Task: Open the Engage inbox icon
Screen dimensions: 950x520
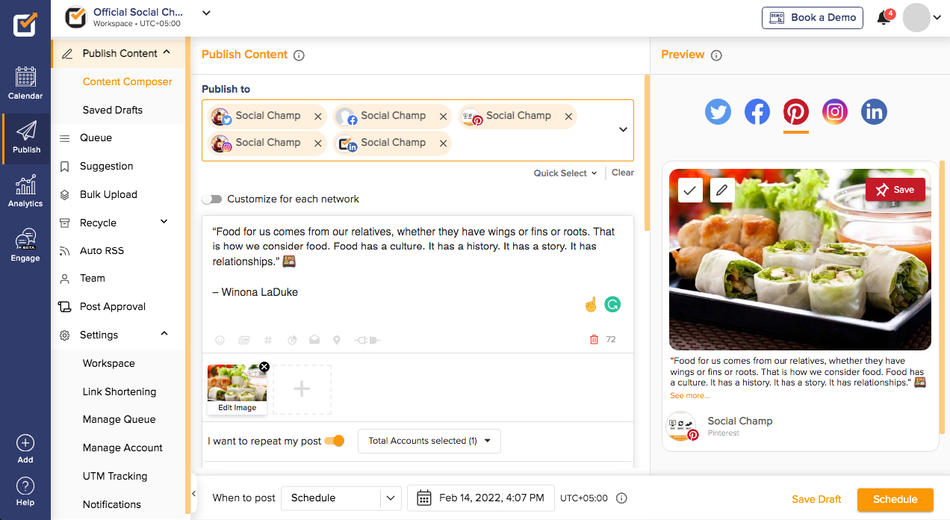Action: [25, 245]
